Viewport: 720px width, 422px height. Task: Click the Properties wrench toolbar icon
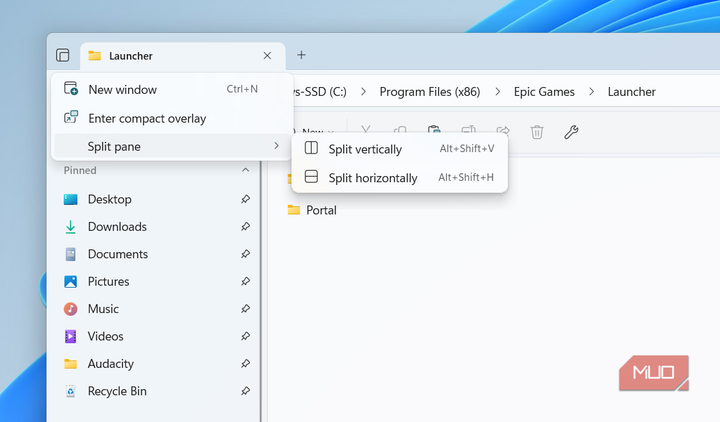pos(571,132)
